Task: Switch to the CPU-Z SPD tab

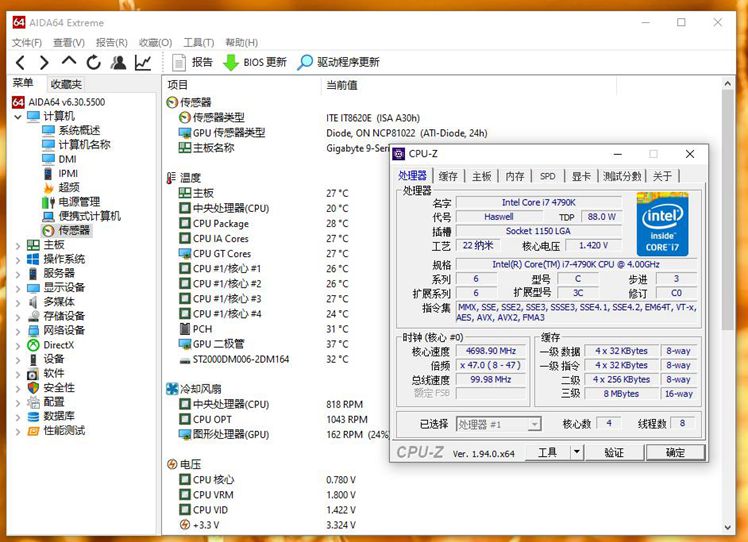Action: click(x=548, y=176)
